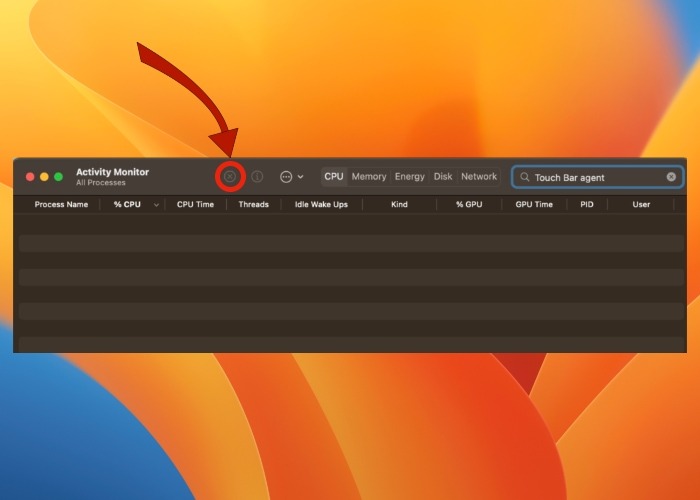Switch to the CPU tab
This screenshot has width=700, height=500.
coord(334,176)
